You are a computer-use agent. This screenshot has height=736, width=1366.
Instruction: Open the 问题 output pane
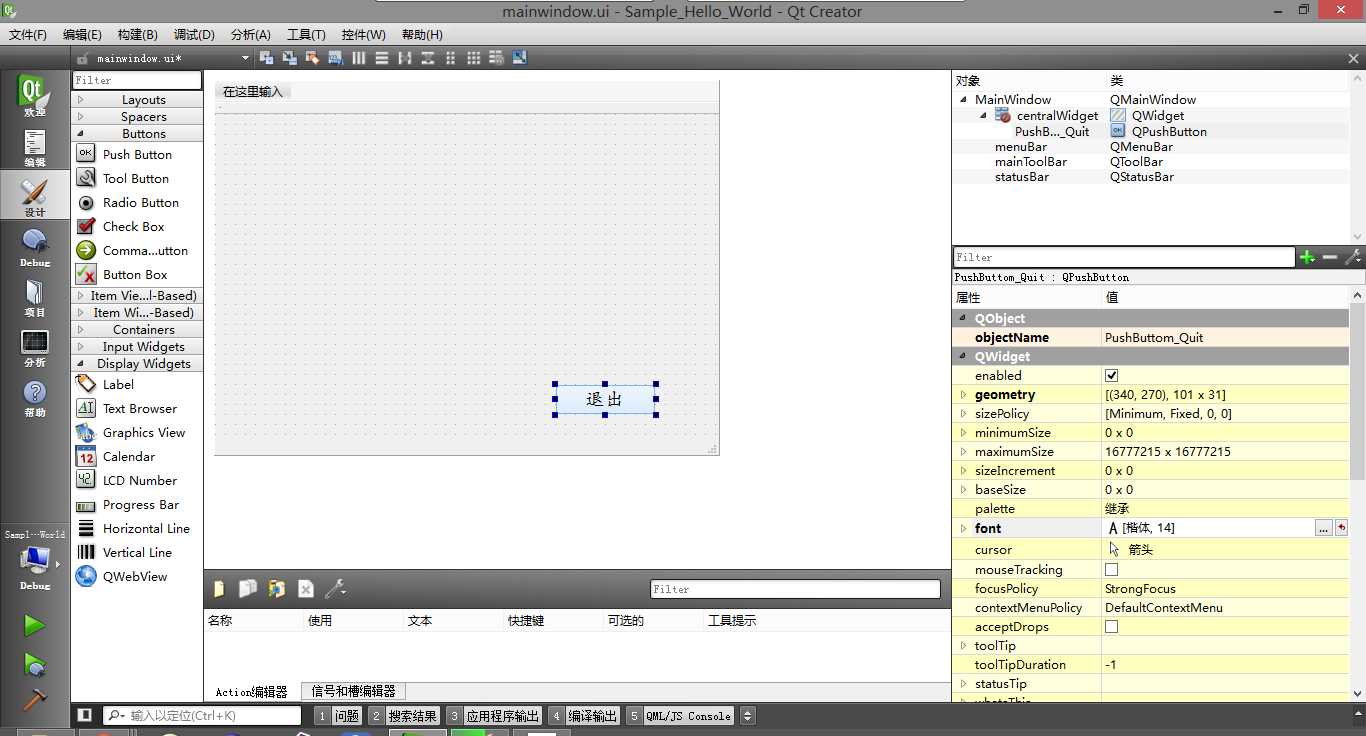pos(338,716)
